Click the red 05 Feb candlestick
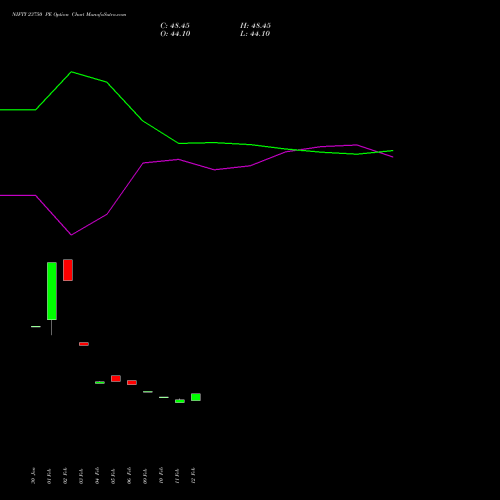 pos(116,378)
